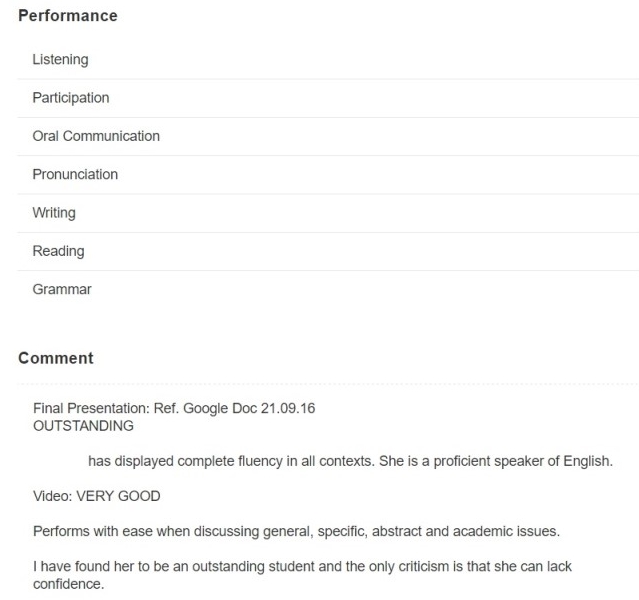
Task: Click the Performance section heading
Action: pos(68,16)
